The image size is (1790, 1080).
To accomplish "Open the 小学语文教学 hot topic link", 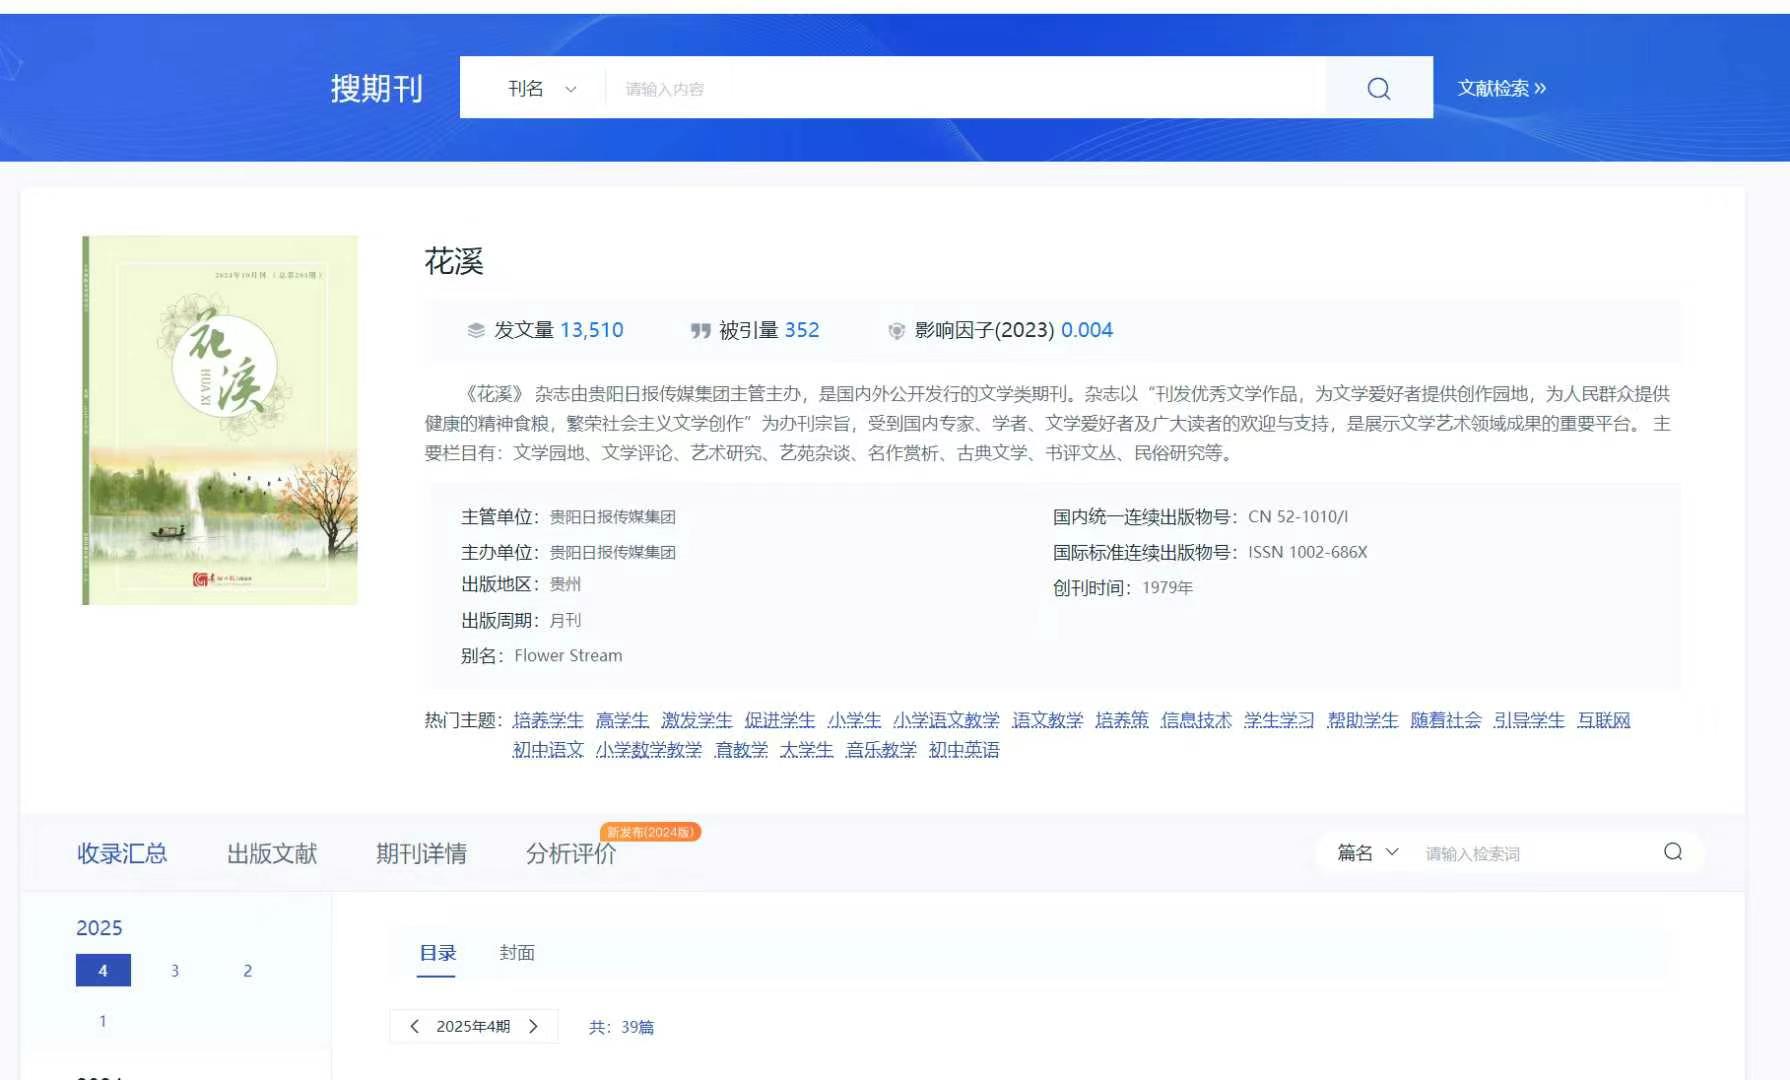I will click(x=945, y=720).
